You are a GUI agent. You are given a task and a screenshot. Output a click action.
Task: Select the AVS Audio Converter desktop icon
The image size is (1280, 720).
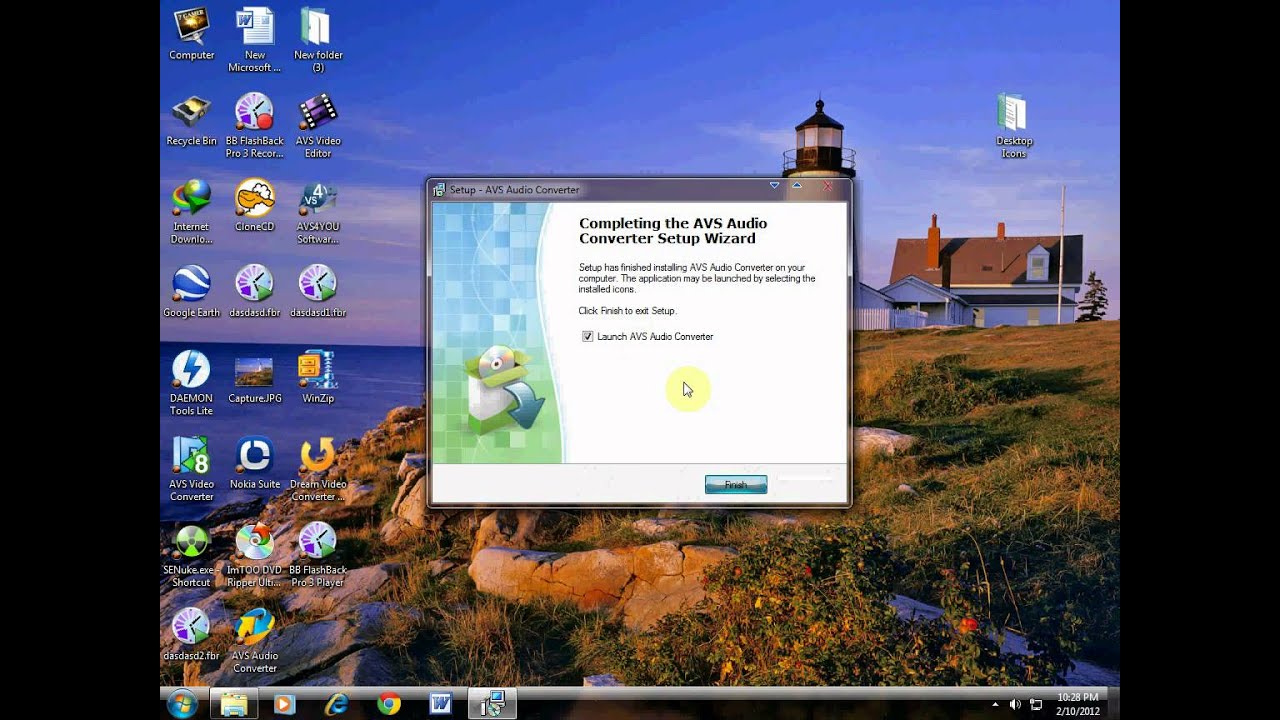[255, 641]
